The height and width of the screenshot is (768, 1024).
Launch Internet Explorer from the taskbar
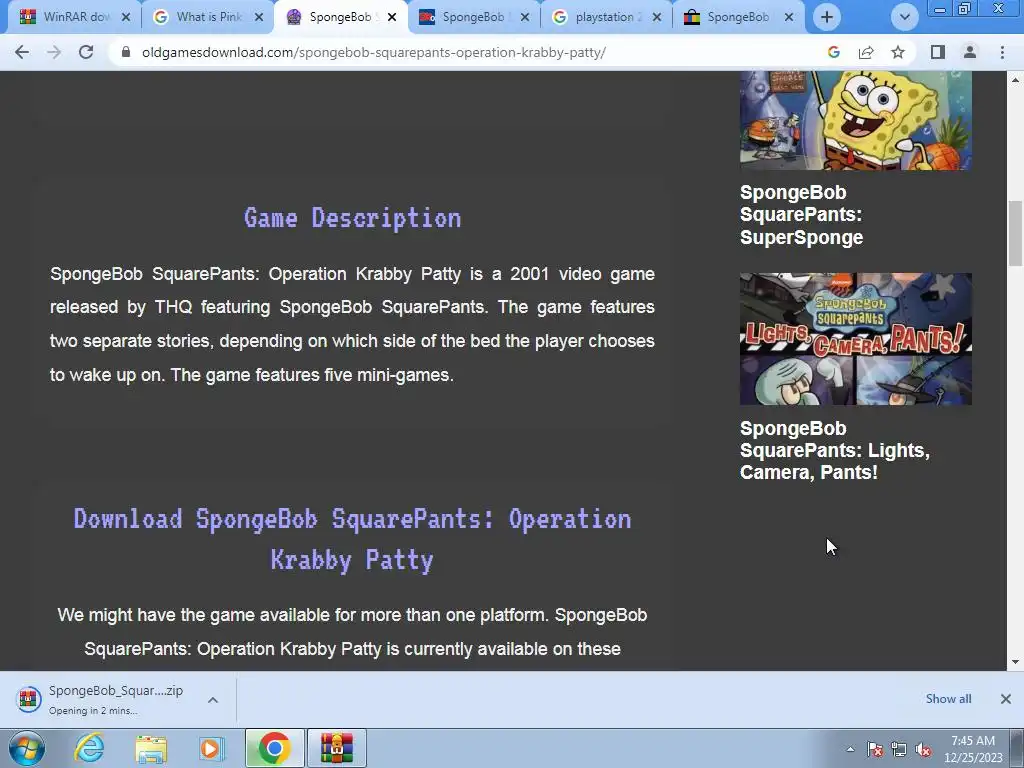(x=89, y=748)
